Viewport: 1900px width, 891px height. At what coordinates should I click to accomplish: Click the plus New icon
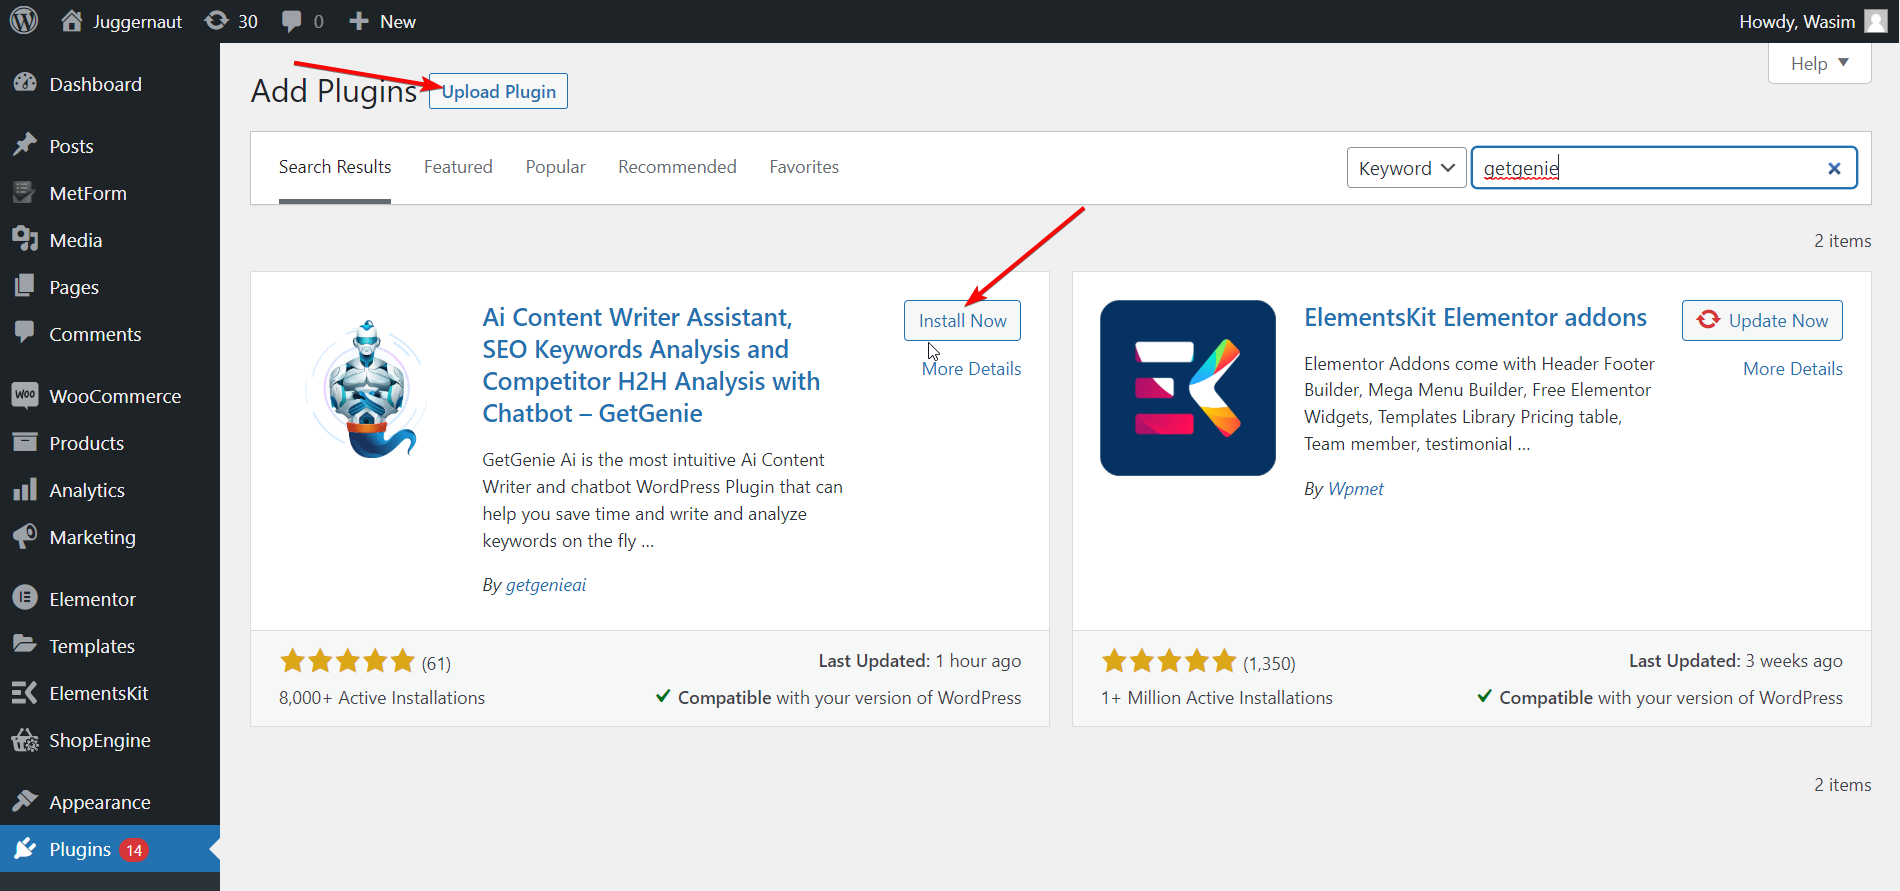click(x=359, y=21)
